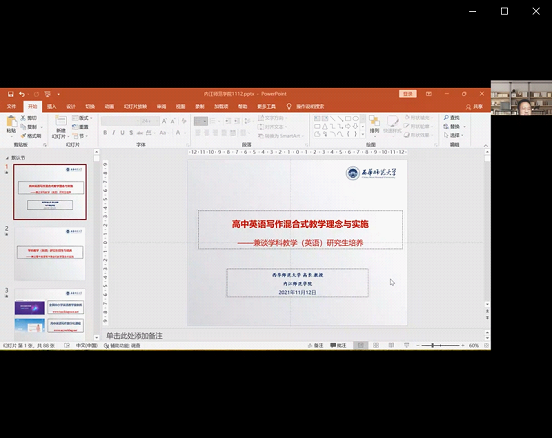Open the Insert ribbon tab
This screenshot has width=552, height=438.
tap(51, 106)
